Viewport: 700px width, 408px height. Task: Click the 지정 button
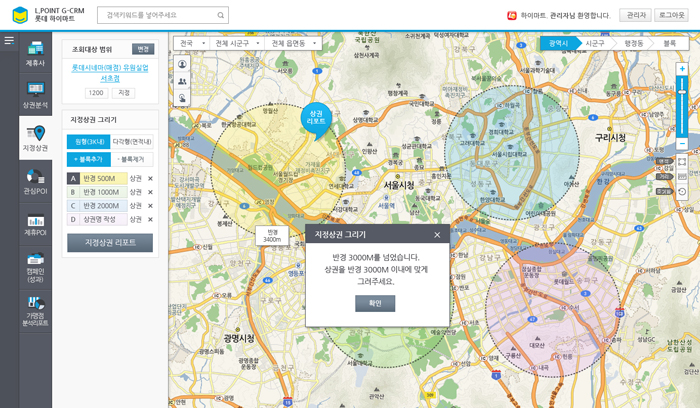pos(124,93)
